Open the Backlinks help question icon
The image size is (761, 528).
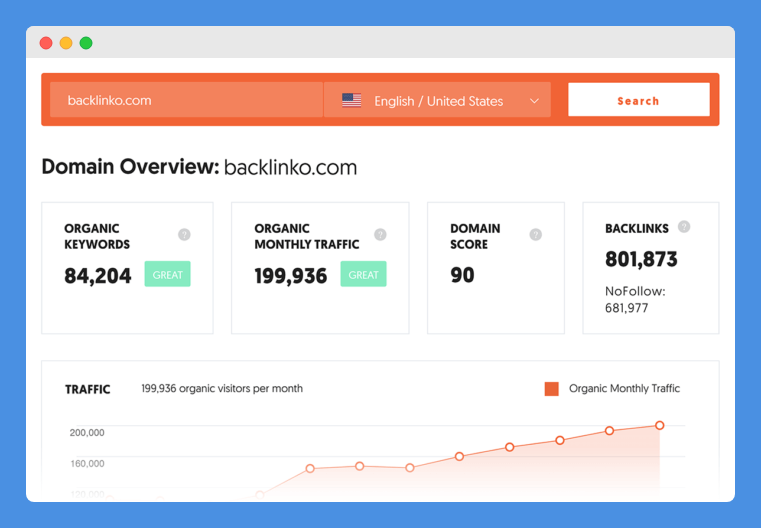tap(684, 227)
